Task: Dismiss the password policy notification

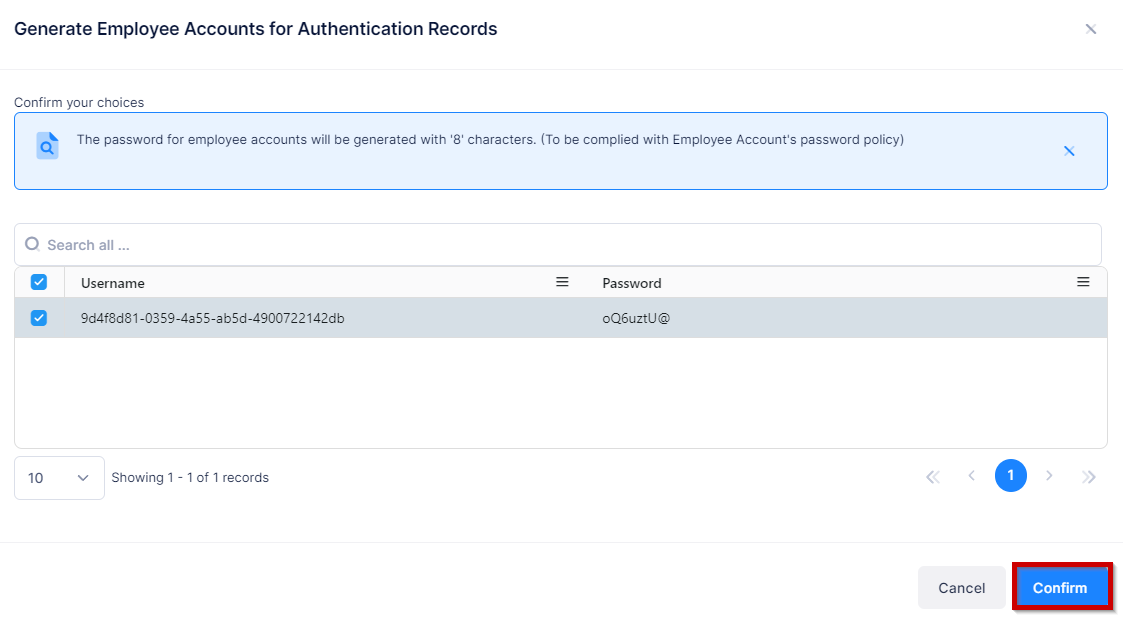Action: tap(1069, 151)
